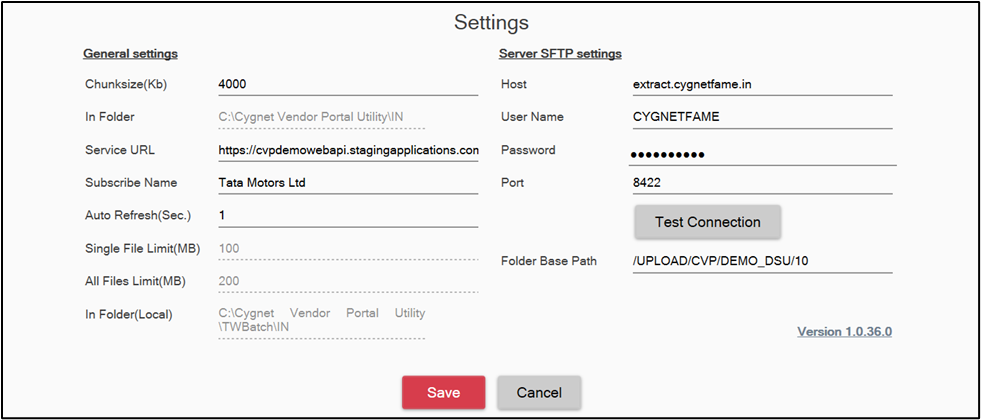This screenshot has height=420, width=981.
Task: Click the Single File Limit(MB) field
Action: tap(321, 249)
